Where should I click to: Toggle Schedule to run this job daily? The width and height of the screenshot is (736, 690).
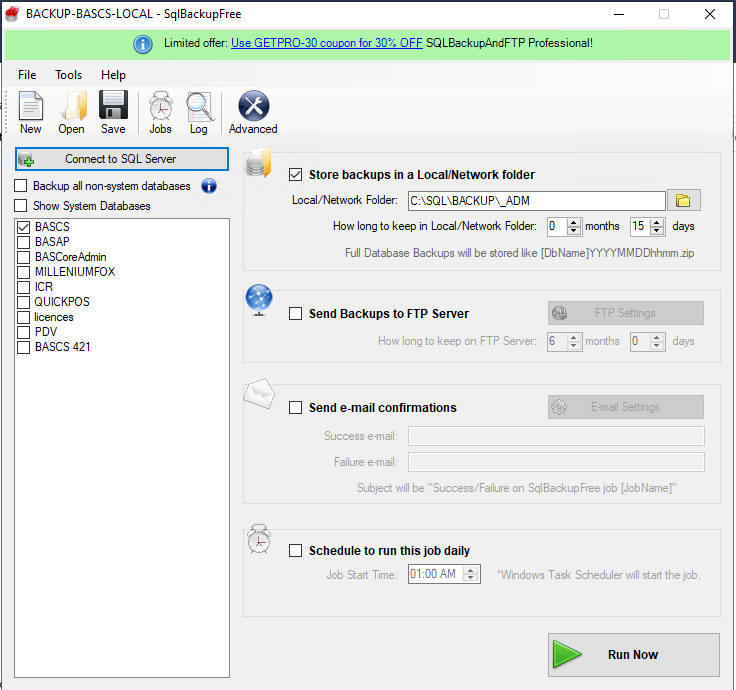tap(295, 550)
